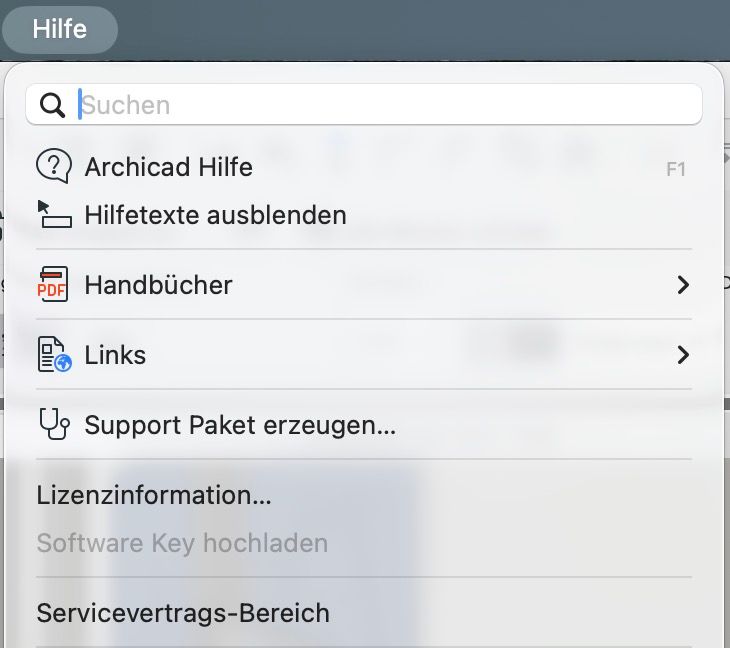Image resolution: width=730 pixels, height=648 pixels.
Task: Expand the Links submenu chevron
Action: (x=683, y=355)
